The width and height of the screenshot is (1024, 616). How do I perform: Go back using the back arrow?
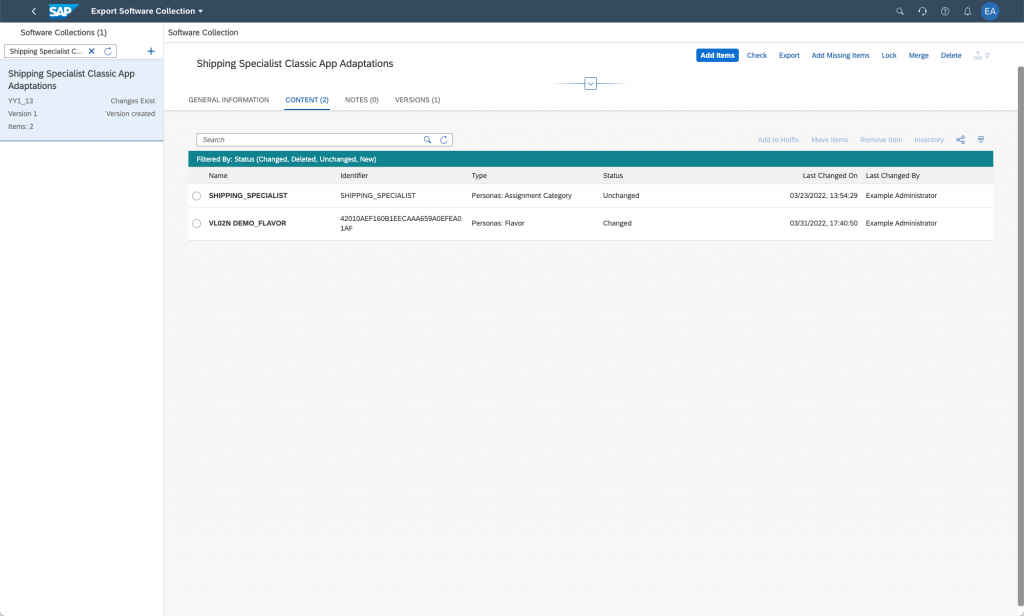coord(34,11)
